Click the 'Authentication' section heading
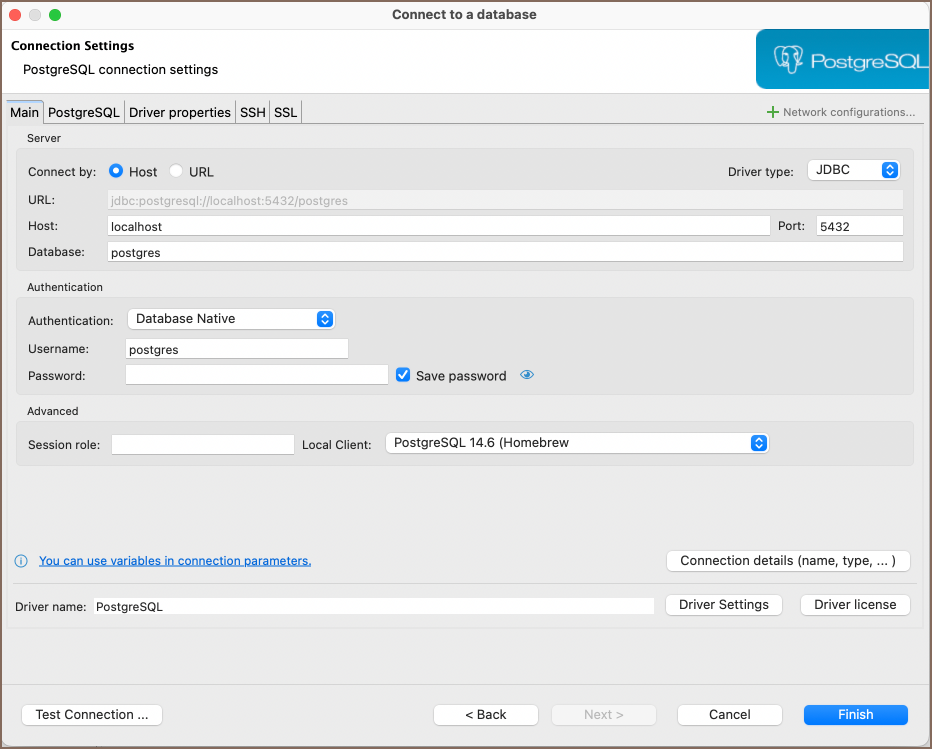 point(65,287)
